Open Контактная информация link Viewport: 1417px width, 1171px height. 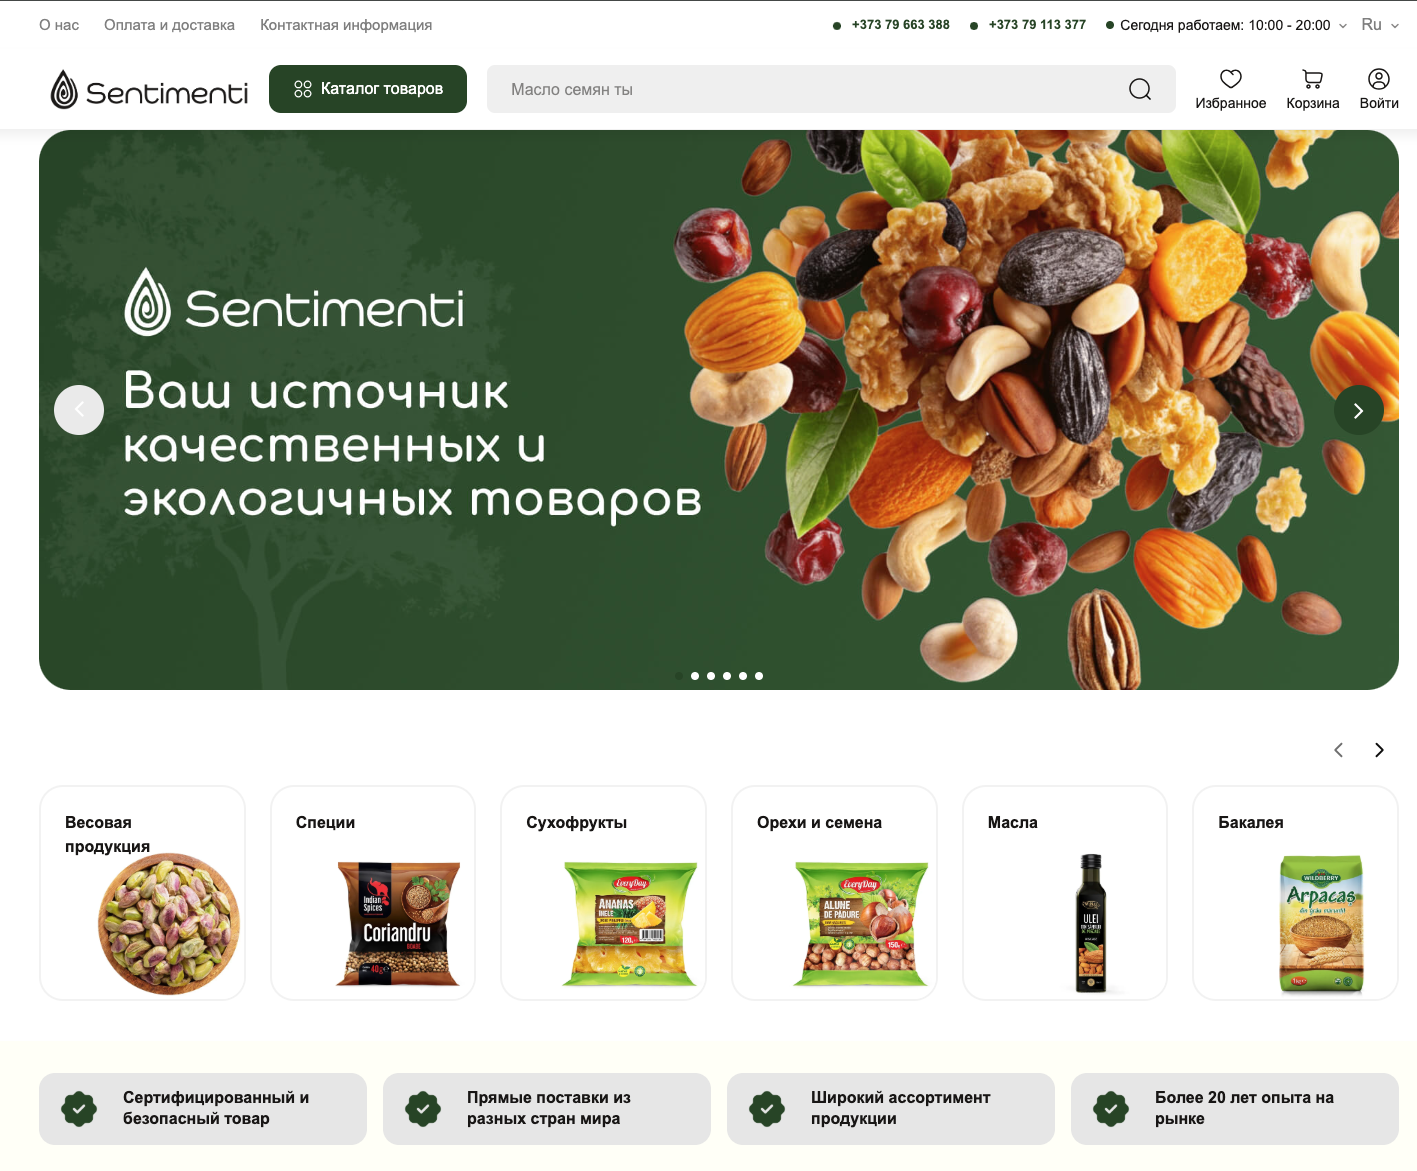(x=346, y=25)
